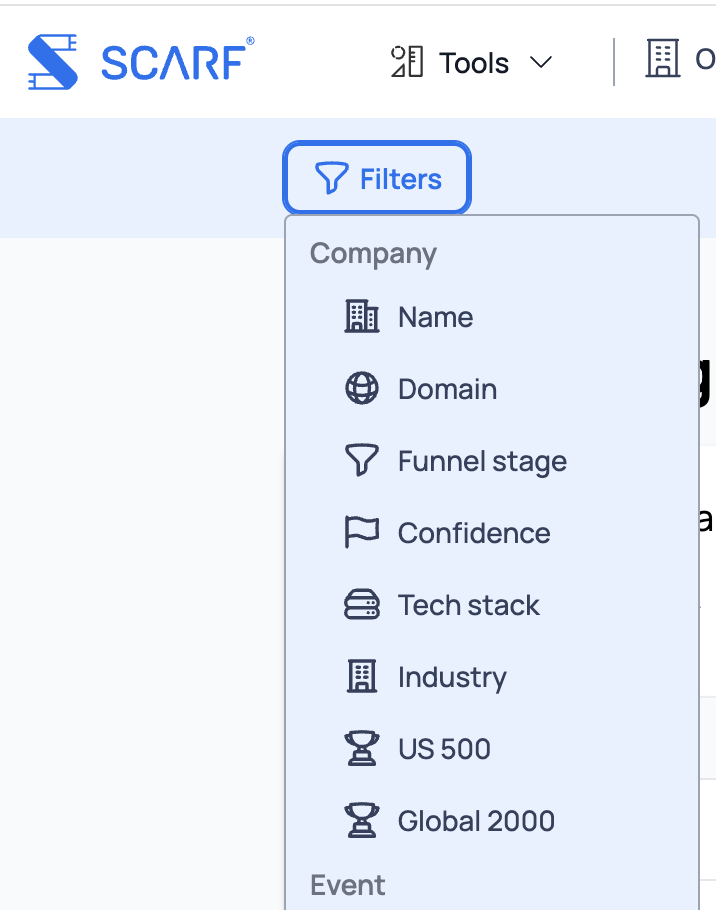Toggle the Filters button
The image size is (716, 910).
377,179
